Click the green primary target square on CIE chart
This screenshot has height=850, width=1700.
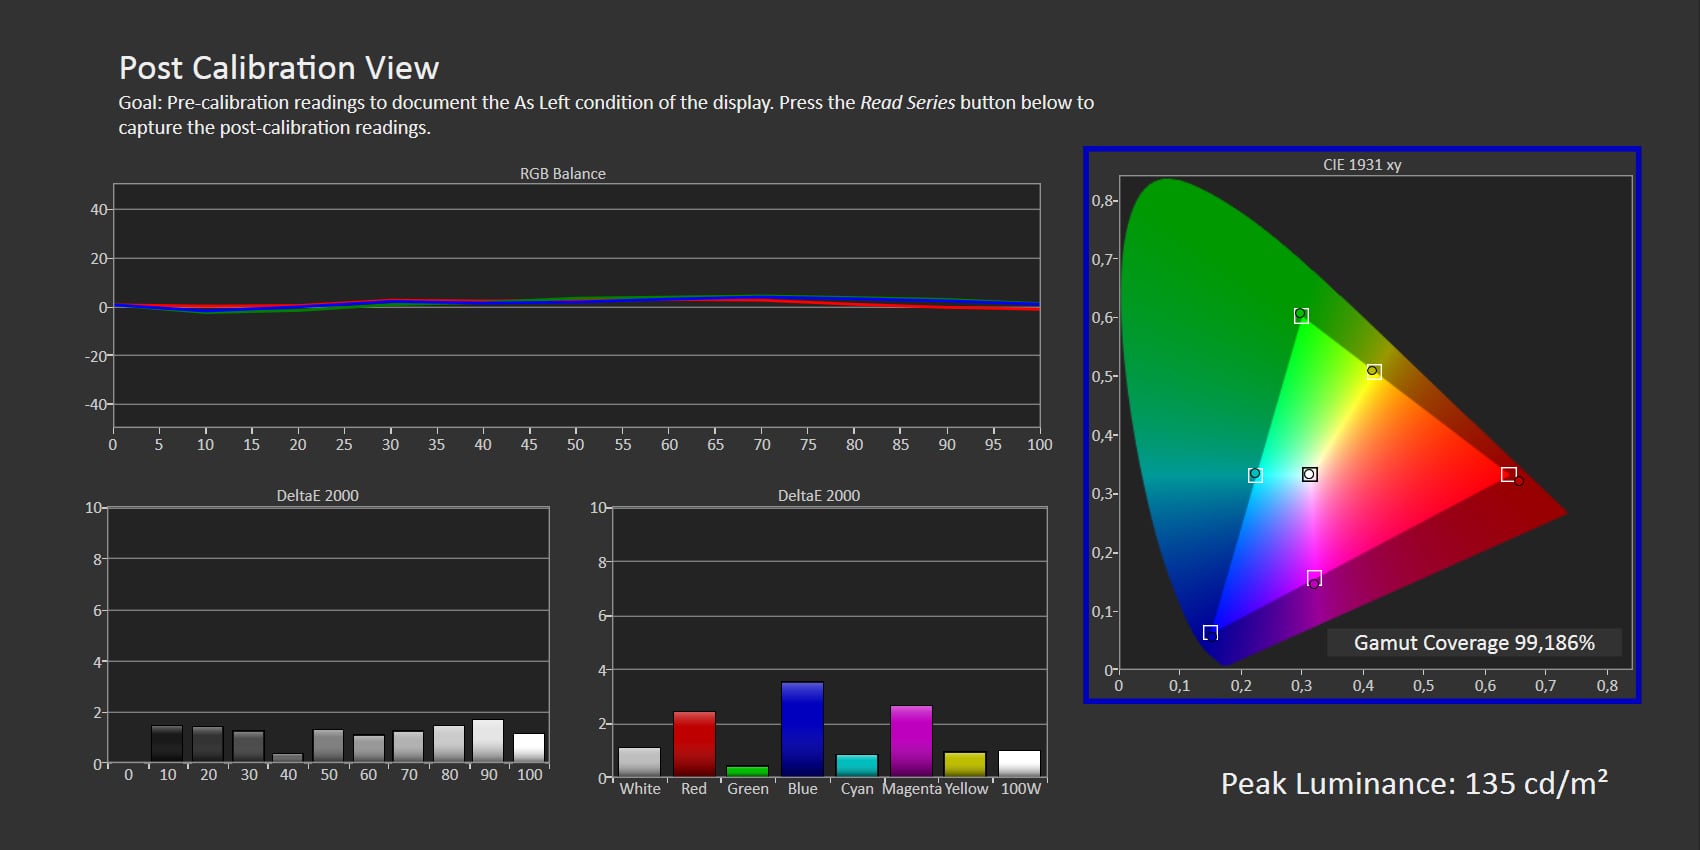click(x=1301, y=316)
